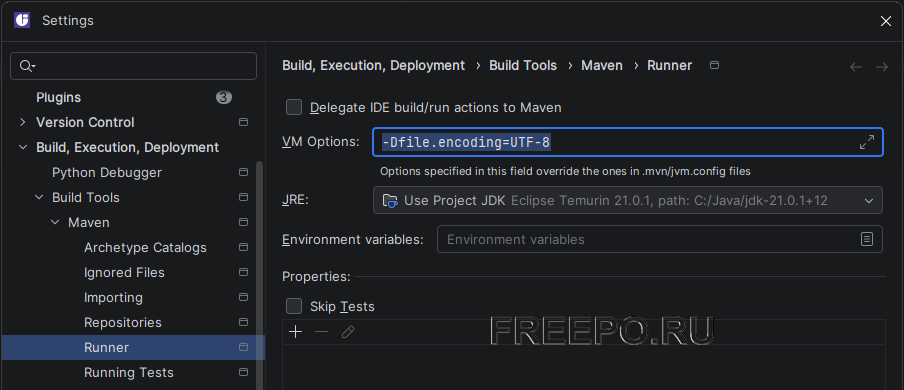Click the Environment variables label

353,239
